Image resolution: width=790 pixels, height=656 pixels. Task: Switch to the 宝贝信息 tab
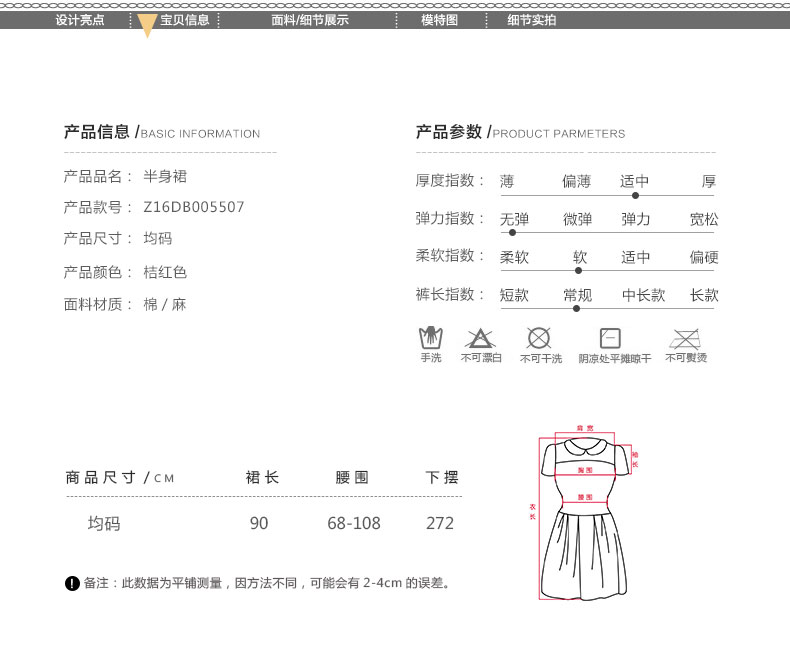185,20
